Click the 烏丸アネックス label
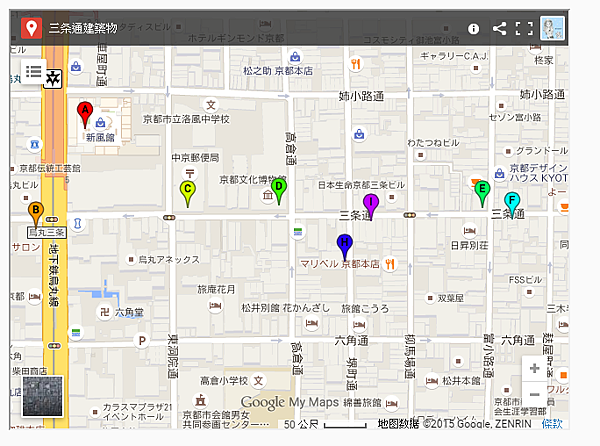600x446 pixels. point(169,260)
